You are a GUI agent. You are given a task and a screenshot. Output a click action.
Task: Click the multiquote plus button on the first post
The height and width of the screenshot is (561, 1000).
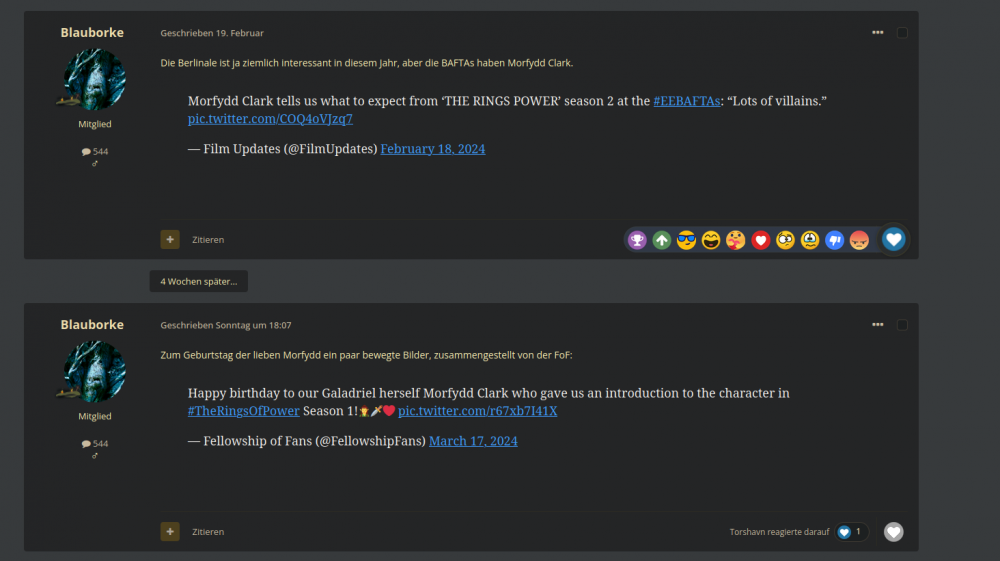(170, 240)
